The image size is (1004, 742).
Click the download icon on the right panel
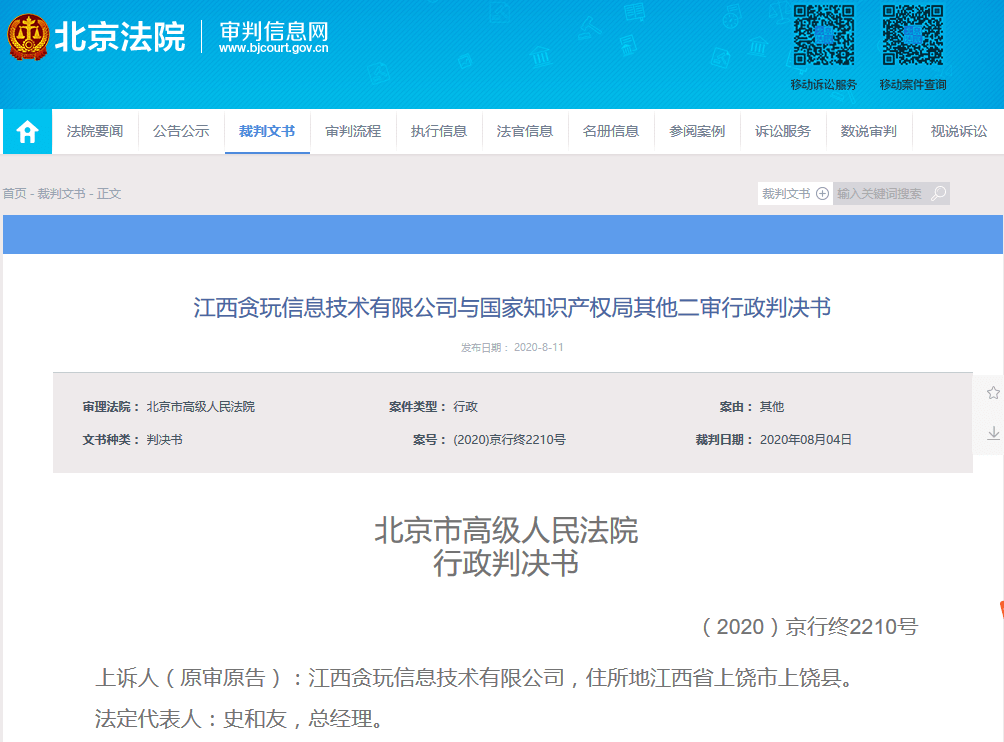click(x=991, y=434)
